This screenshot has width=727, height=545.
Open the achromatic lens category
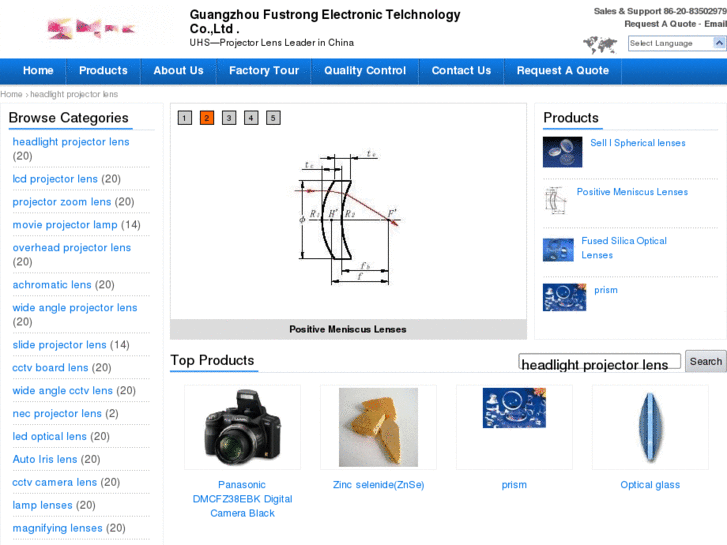[x=52, y=285]
